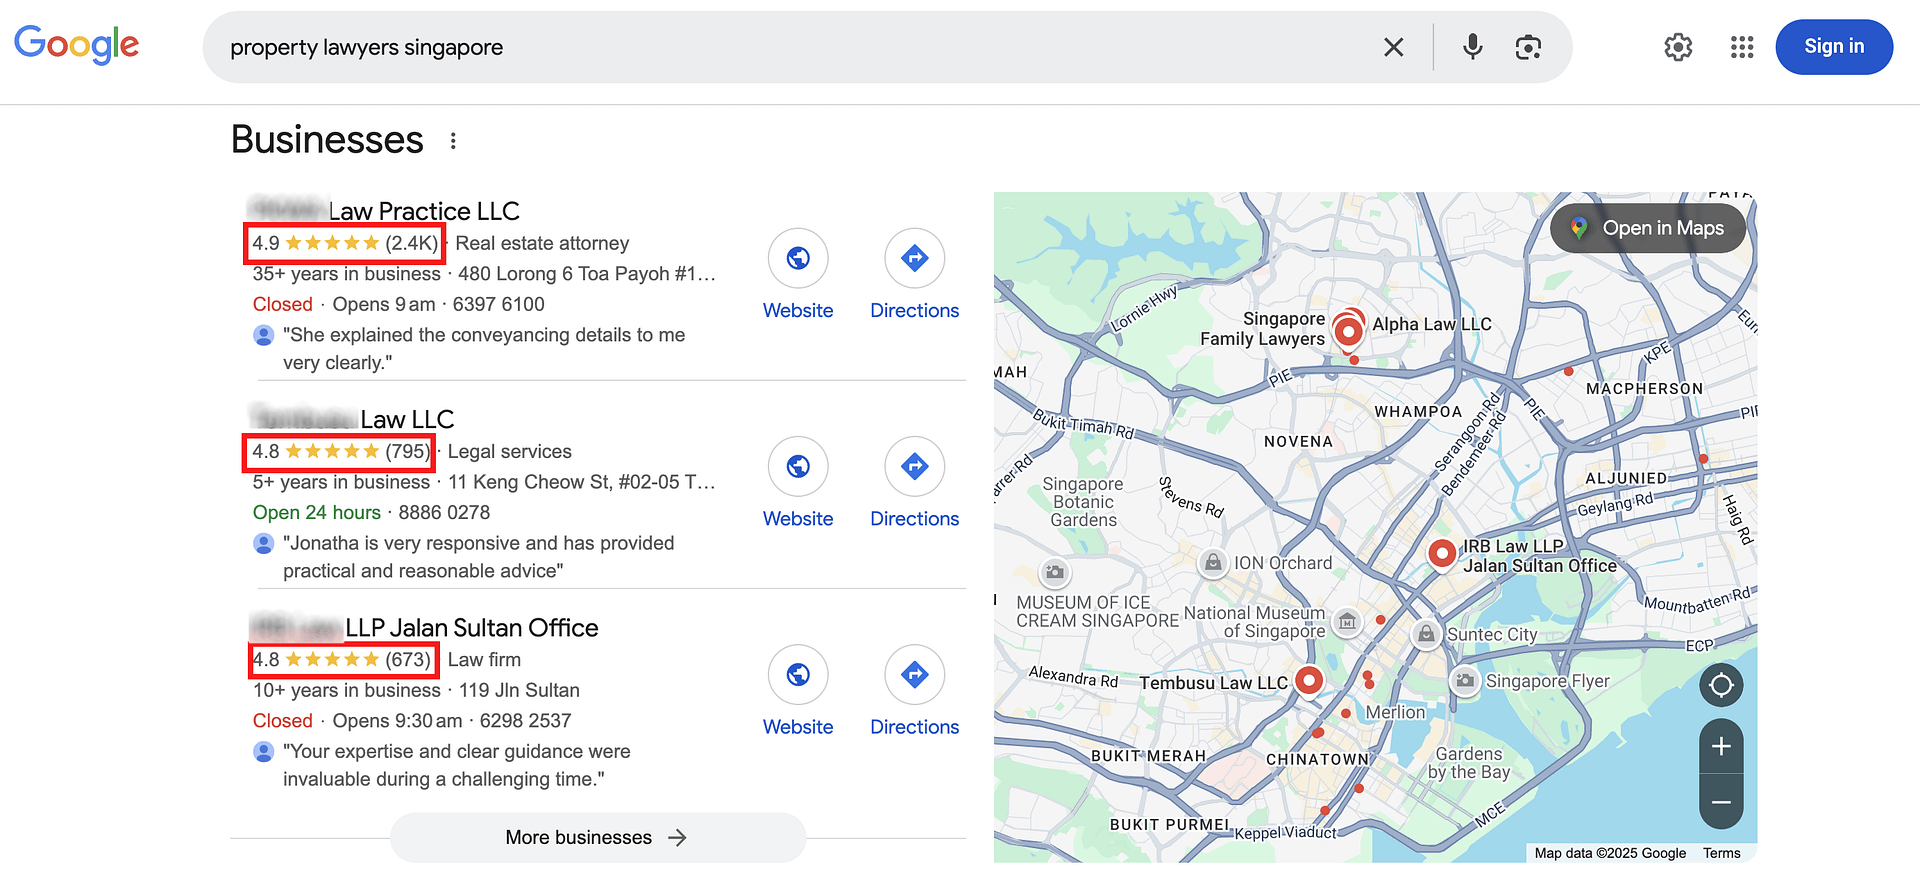Screen dimensions: 1920x873
Task: Zoom out on the map
Action: pyautogui.click(x=1721, y=802)
